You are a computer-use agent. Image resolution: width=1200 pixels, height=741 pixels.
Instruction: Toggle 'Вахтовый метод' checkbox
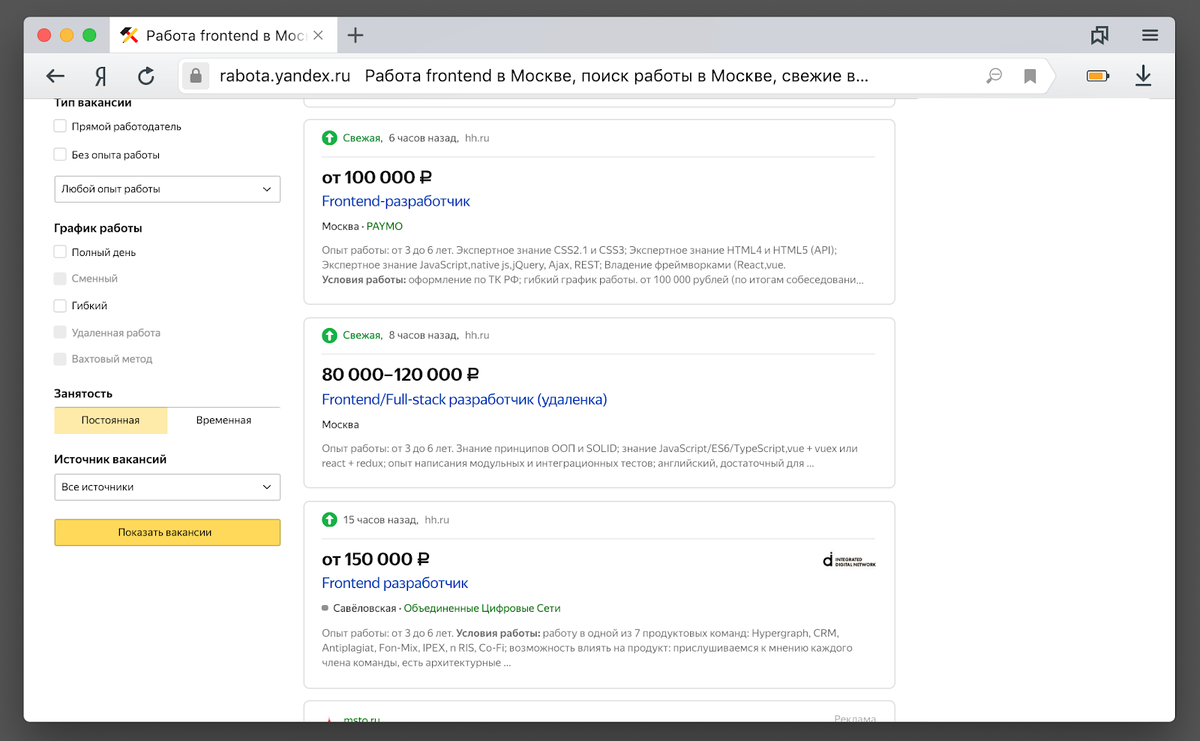(60, 359)
